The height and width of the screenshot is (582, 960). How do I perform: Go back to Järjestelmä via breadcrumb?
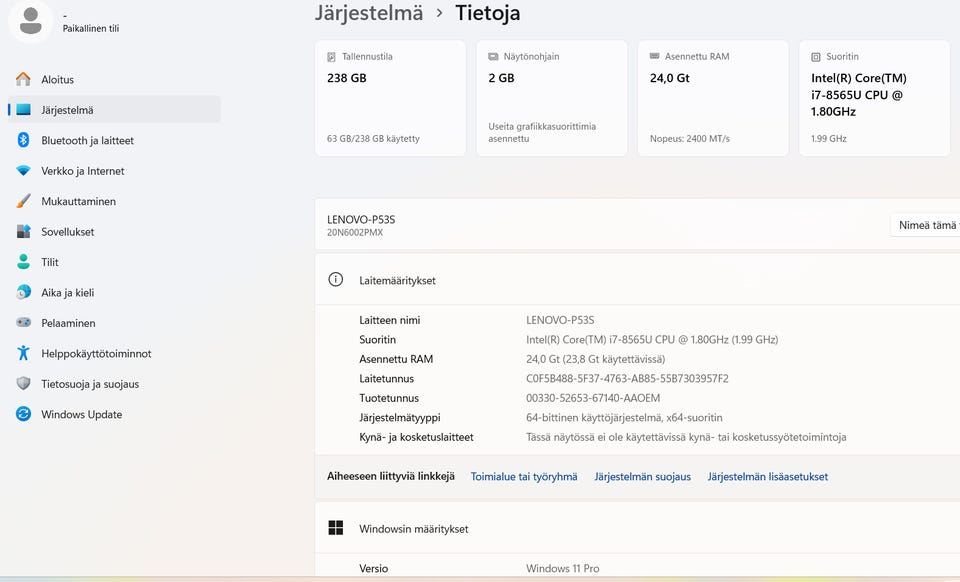point(368,14)
